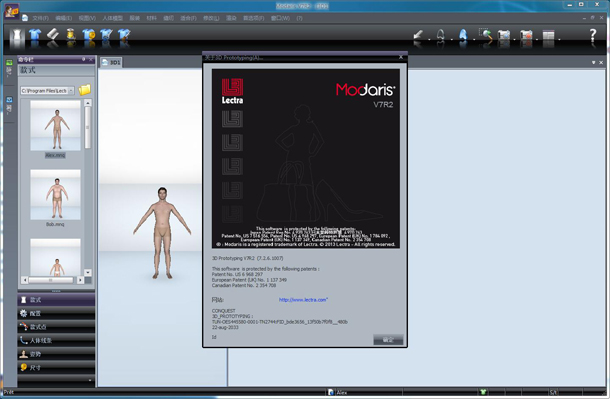Click the thumbnail list scroll up arrow
Viewport: 610px width, 399px height.
(x=88, y=103)
